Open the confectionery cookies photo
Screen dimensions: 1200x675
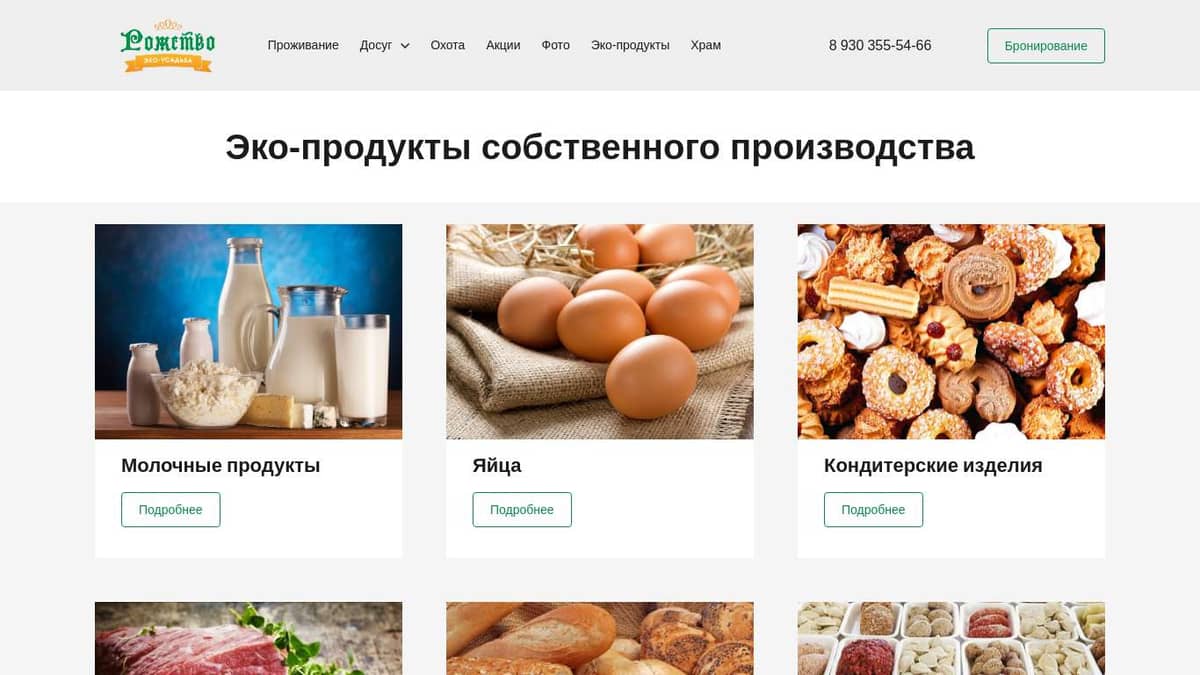(x=951, y=332)
